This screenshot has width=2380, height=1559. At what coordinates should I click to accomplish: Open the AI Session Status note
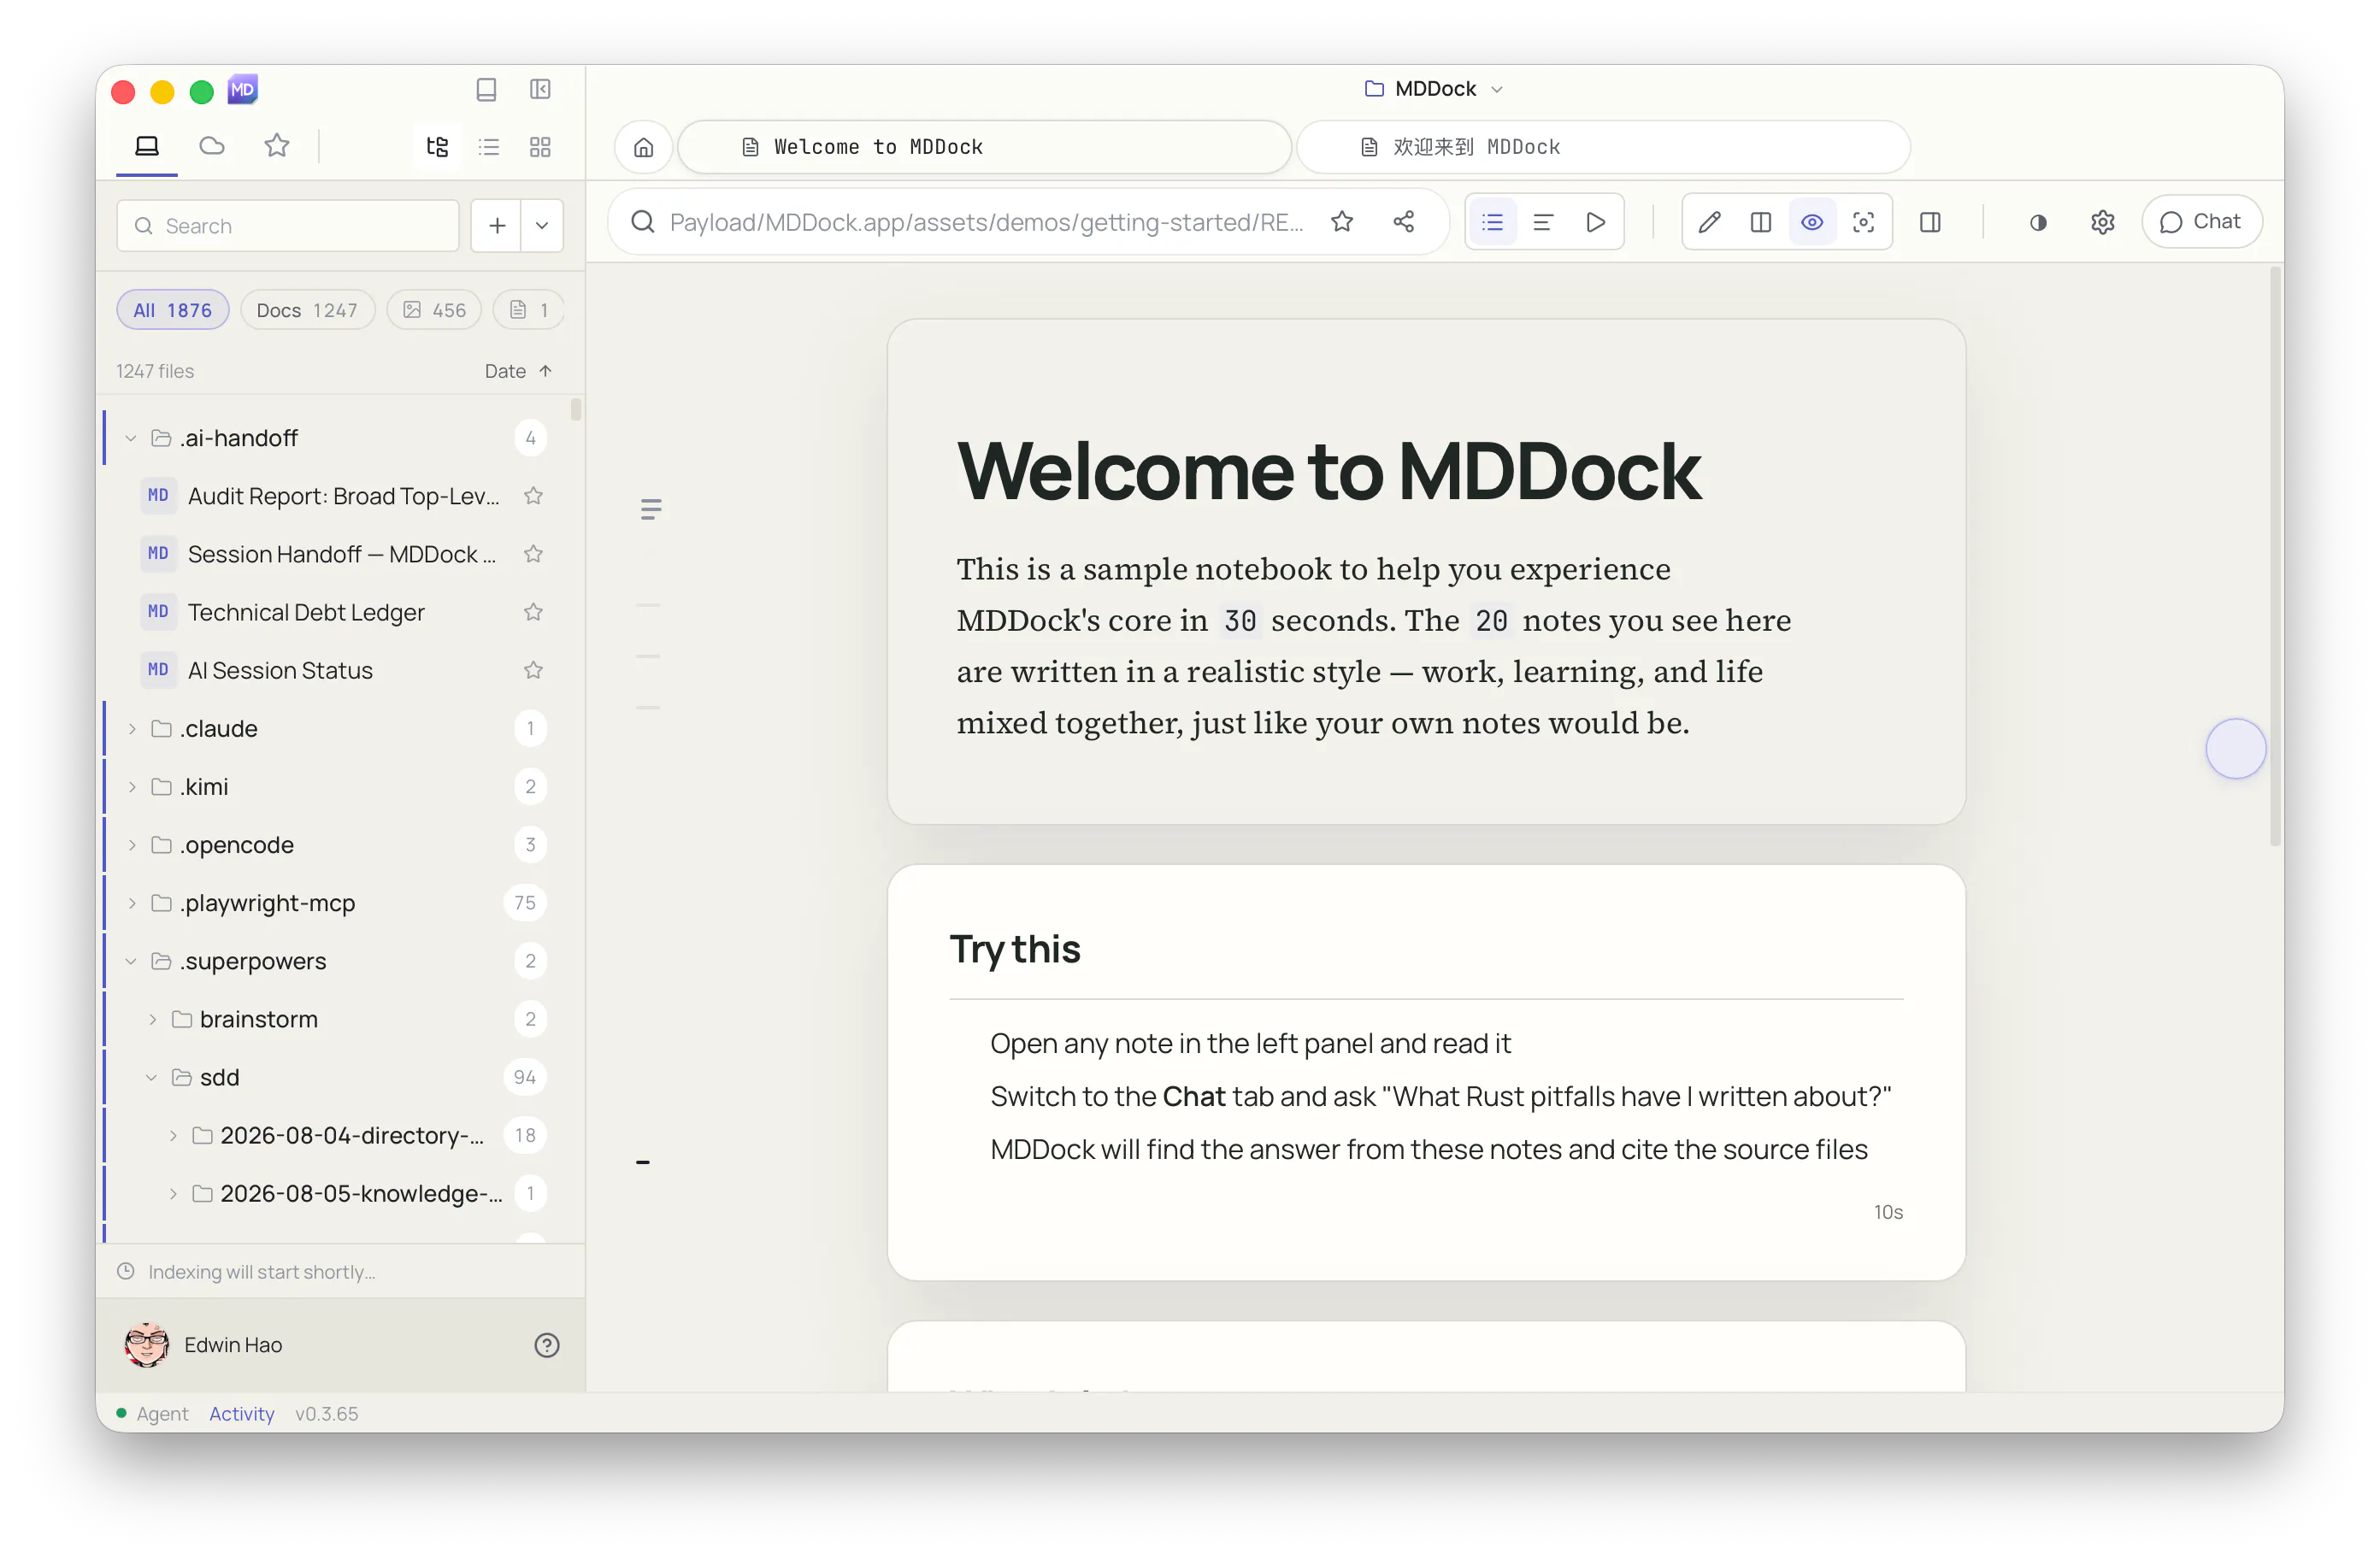pos(280,670)
